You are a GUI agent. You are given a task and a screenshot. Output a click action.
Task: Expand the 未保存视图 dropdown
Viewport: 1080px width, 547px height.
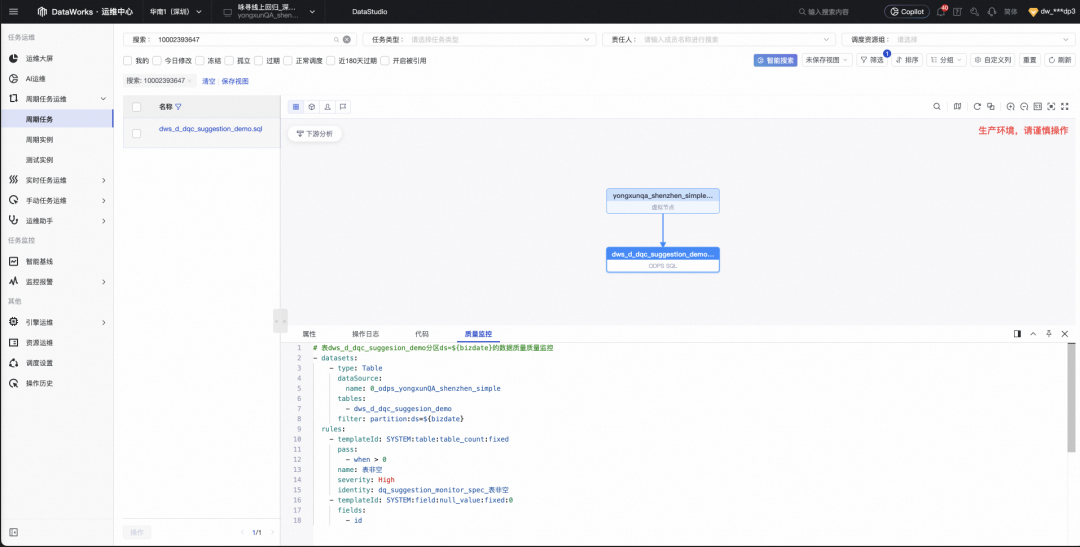827,61
